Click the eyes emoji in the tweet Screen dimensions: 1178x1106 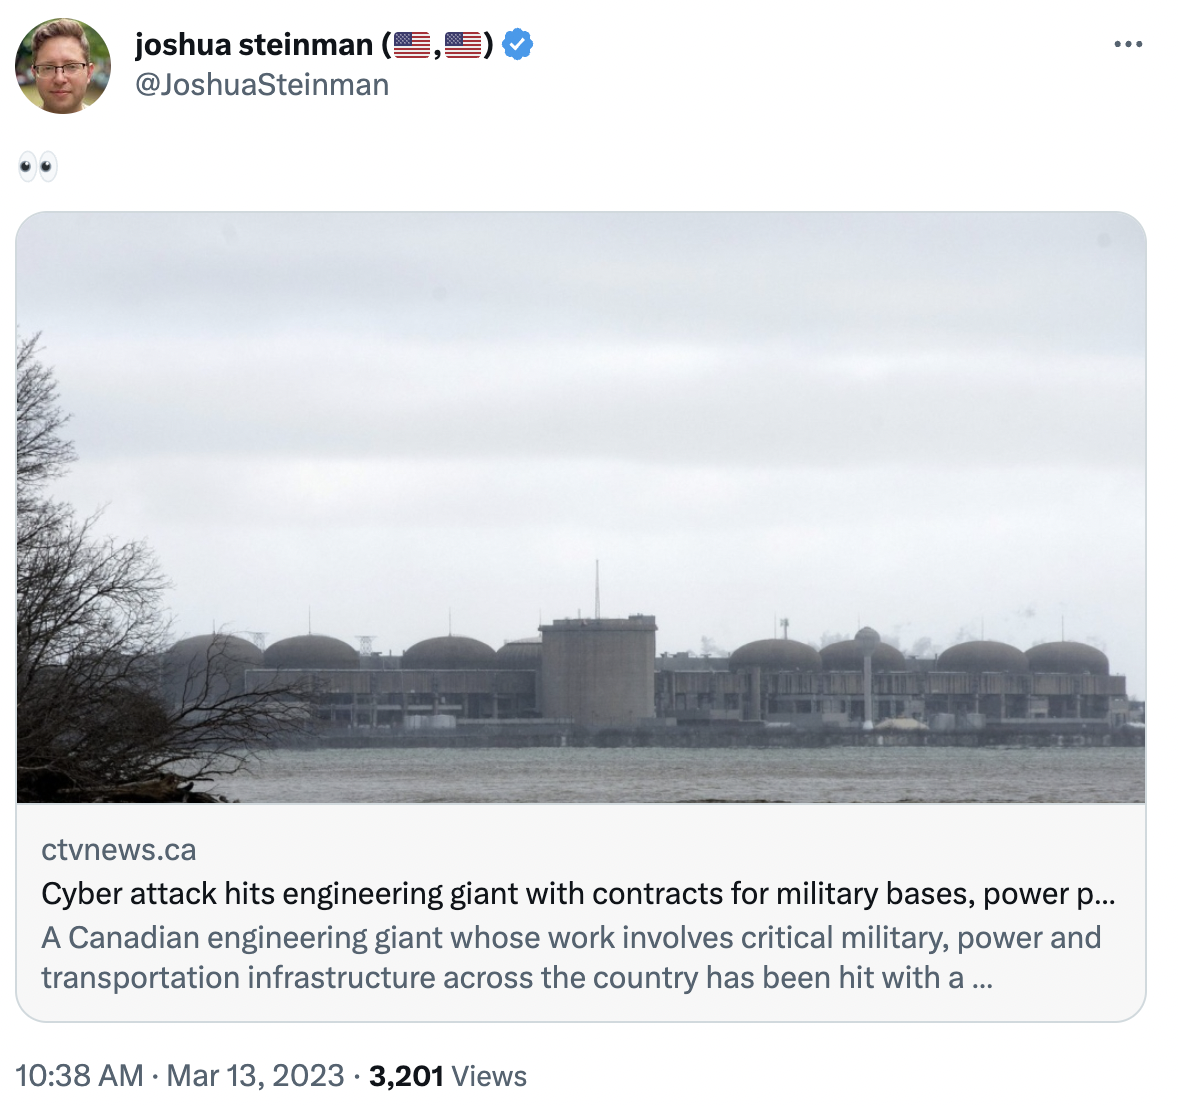point(38,166)
